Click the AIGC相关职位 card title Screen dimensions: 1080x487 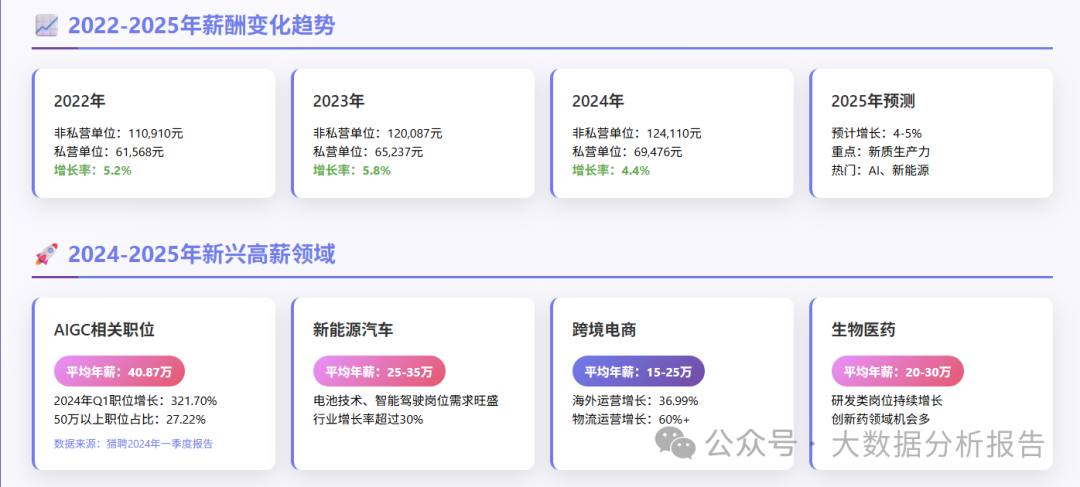pos(104,330)
